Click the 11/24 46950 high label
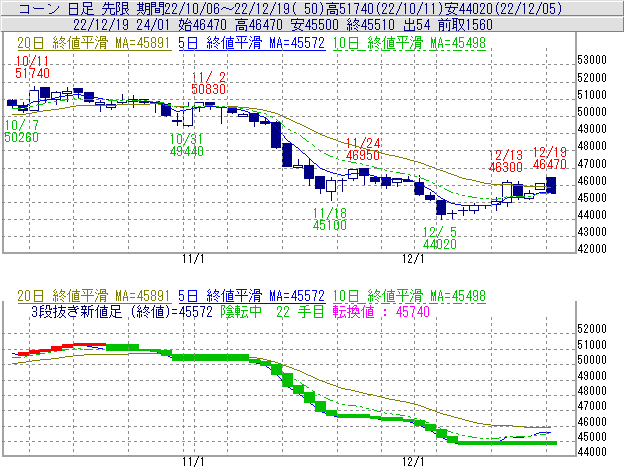Screen dimensions: 624x475 [x=363, y=149]
